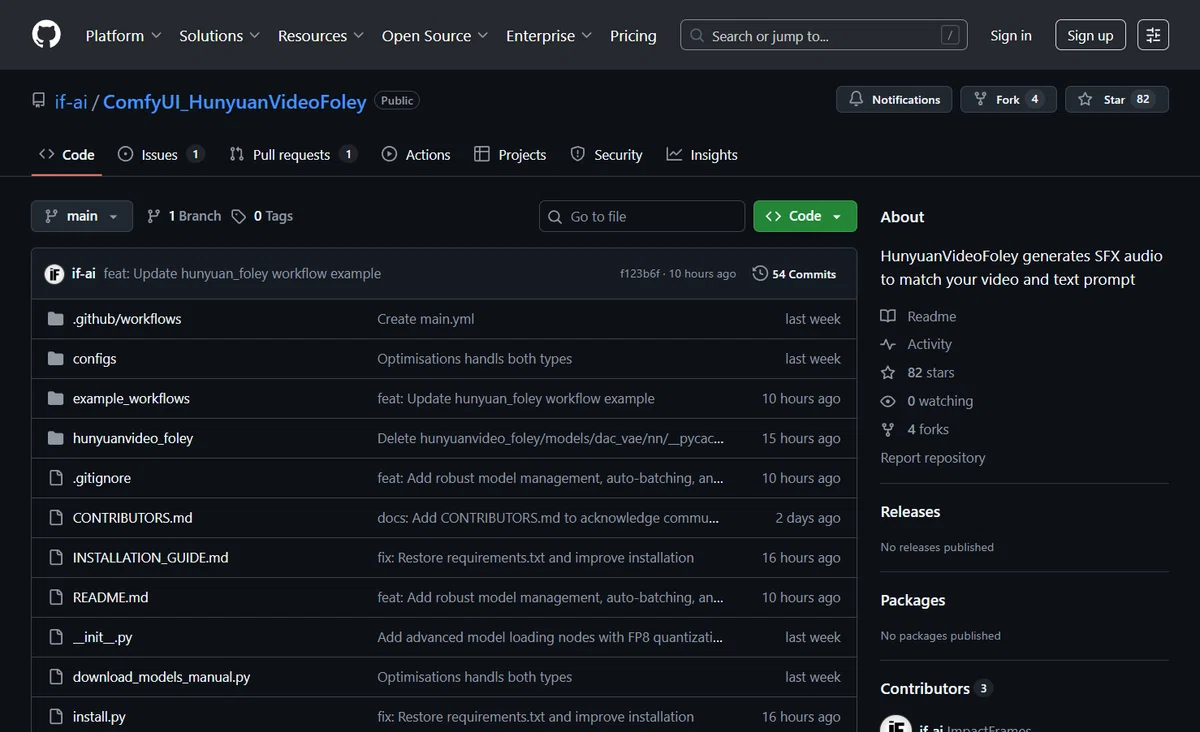Viewport: 1200px width, 732px height.
Task: Click the forks icon in About
Action: [888, 429]
